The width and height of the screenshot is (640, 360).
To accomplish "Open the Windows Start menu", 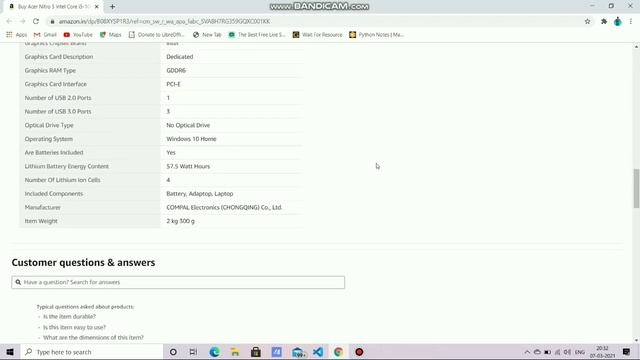I will (10, 352).
